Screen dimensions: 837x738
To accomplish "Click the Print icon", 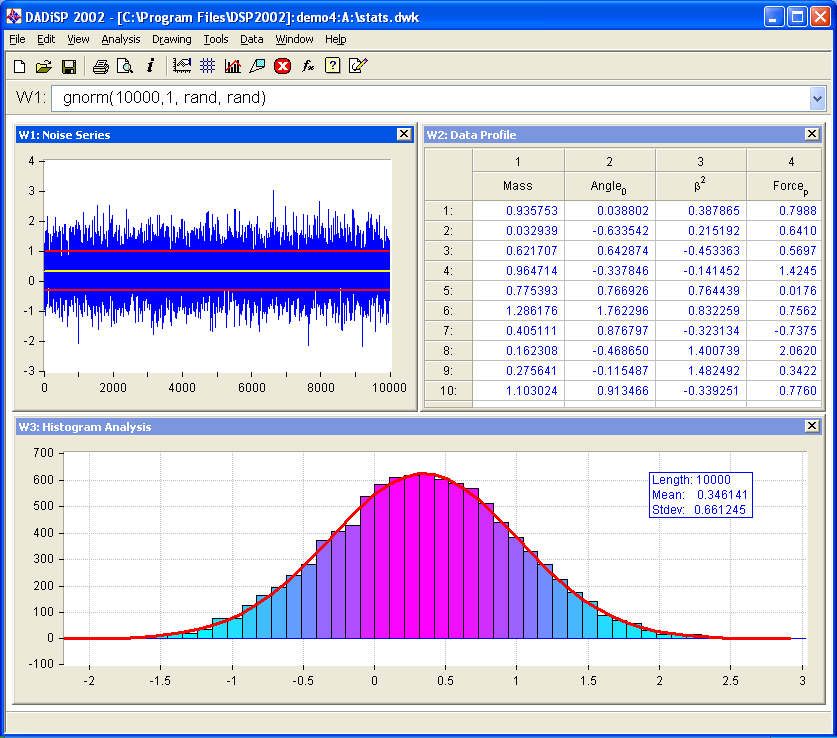I will point(100,66).
